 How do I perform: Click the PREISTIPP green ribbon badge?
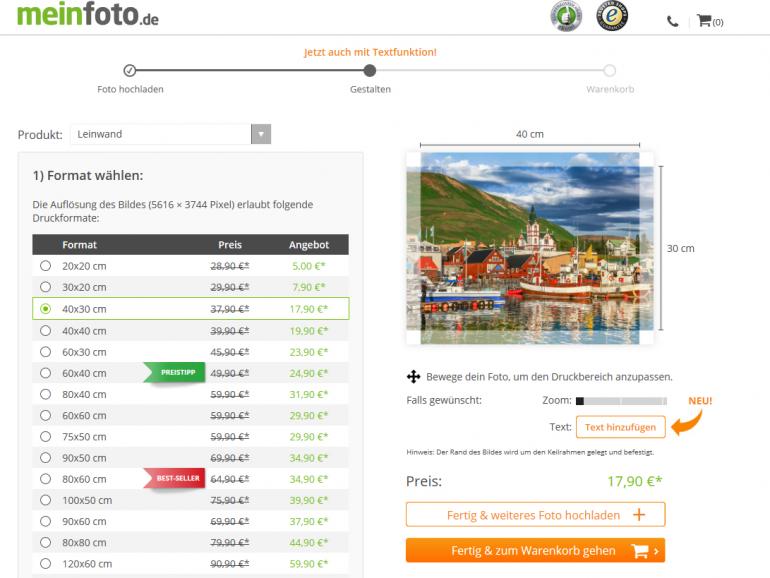tap(174, 373)
